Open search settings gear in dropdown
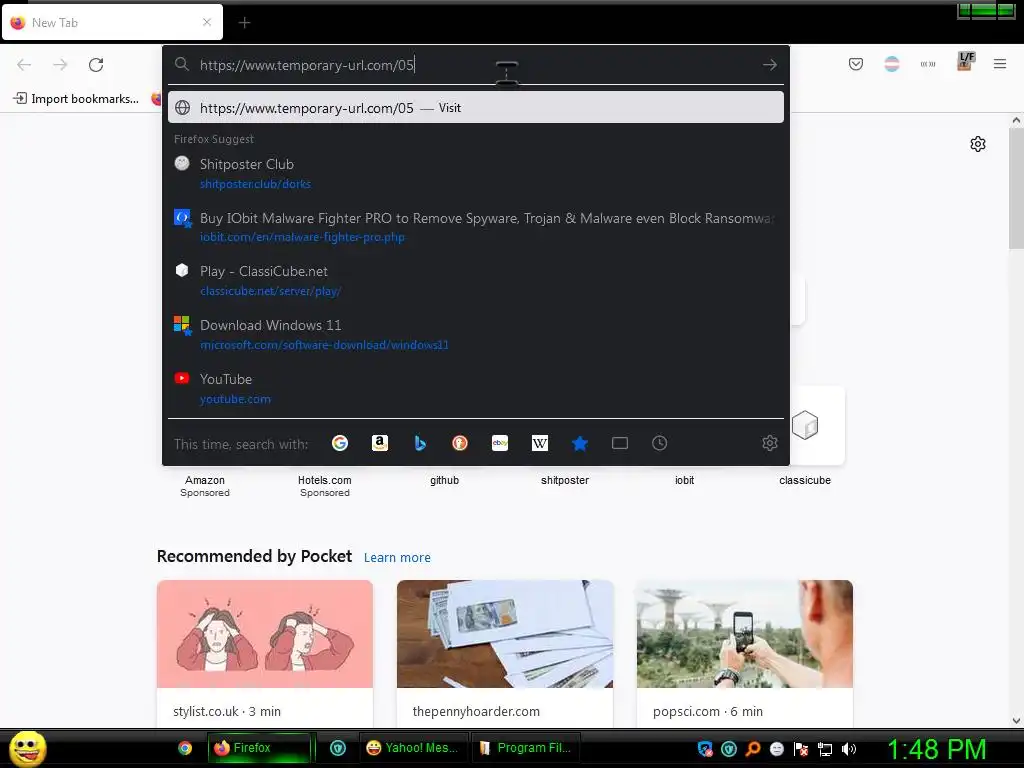 coord(770,443)
